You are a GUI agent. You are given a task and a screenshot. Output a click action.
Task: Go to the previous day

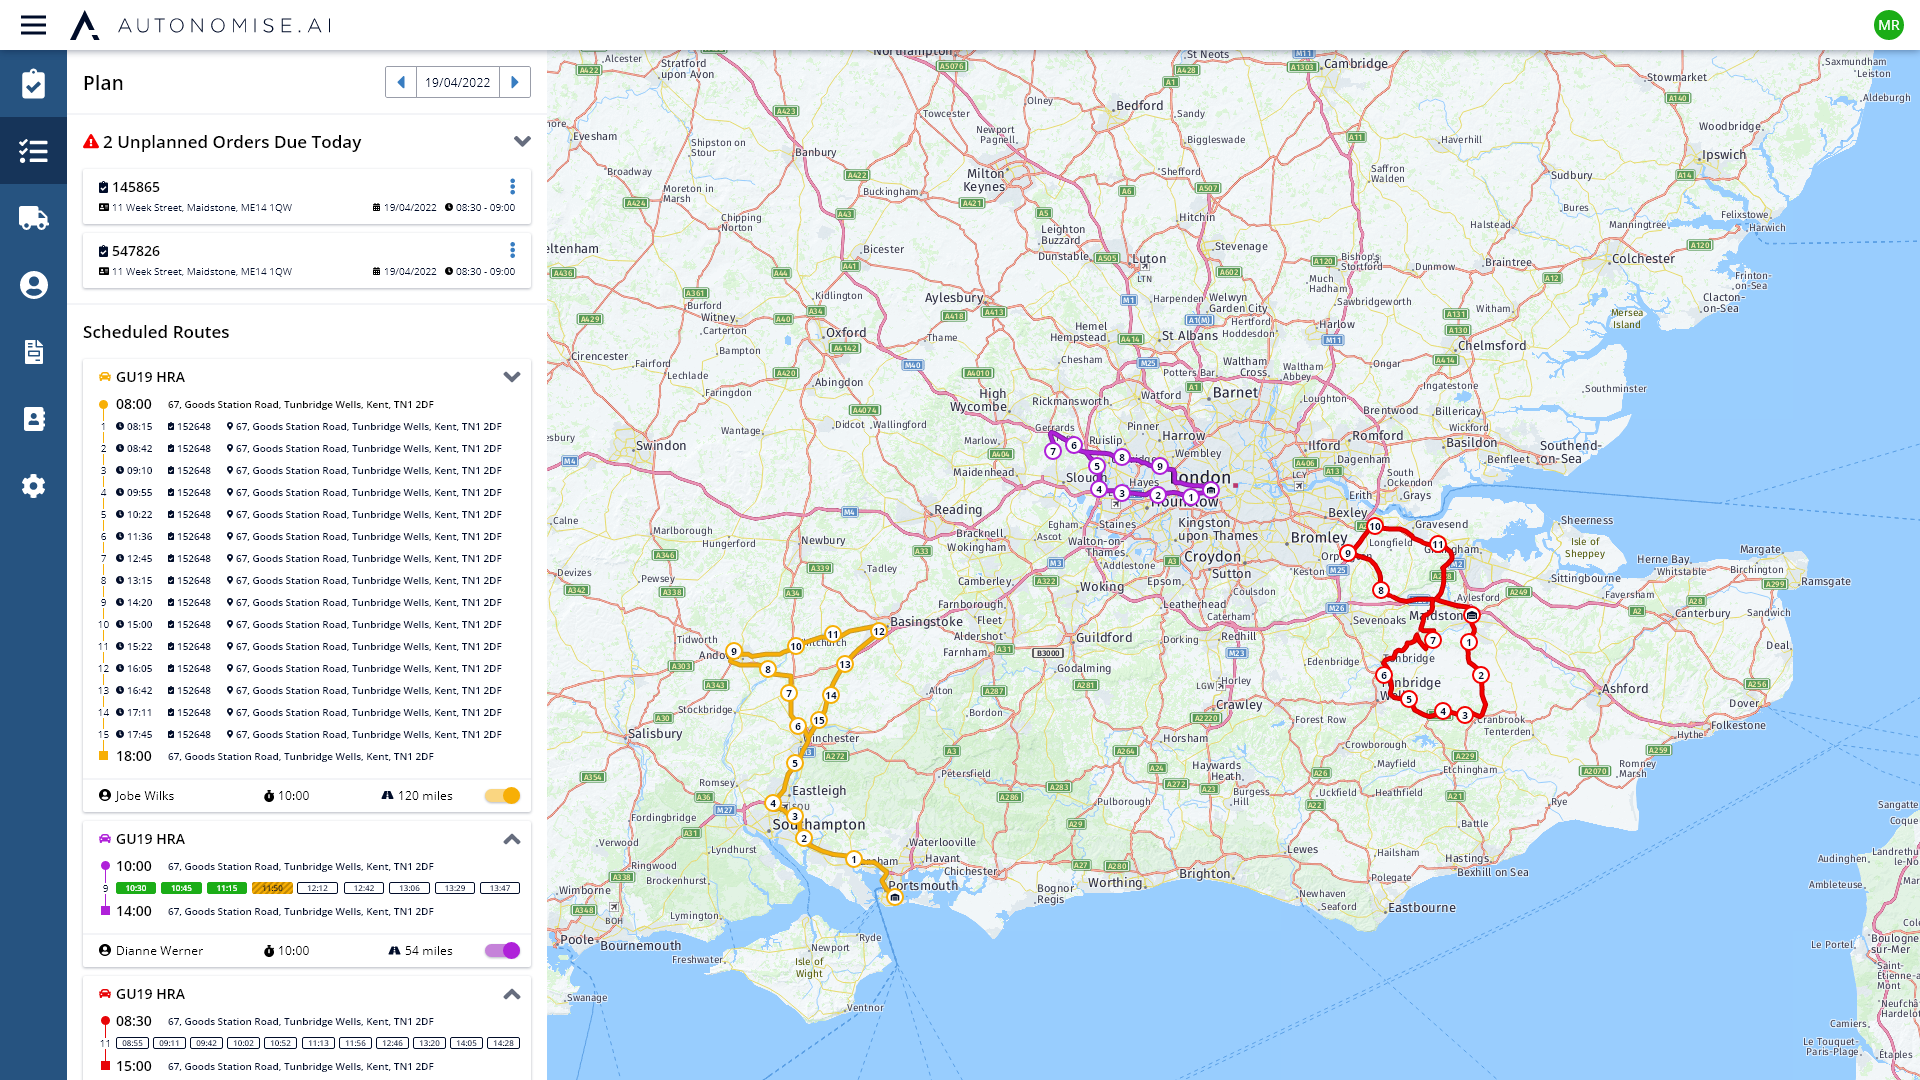(x=401, y=82)
